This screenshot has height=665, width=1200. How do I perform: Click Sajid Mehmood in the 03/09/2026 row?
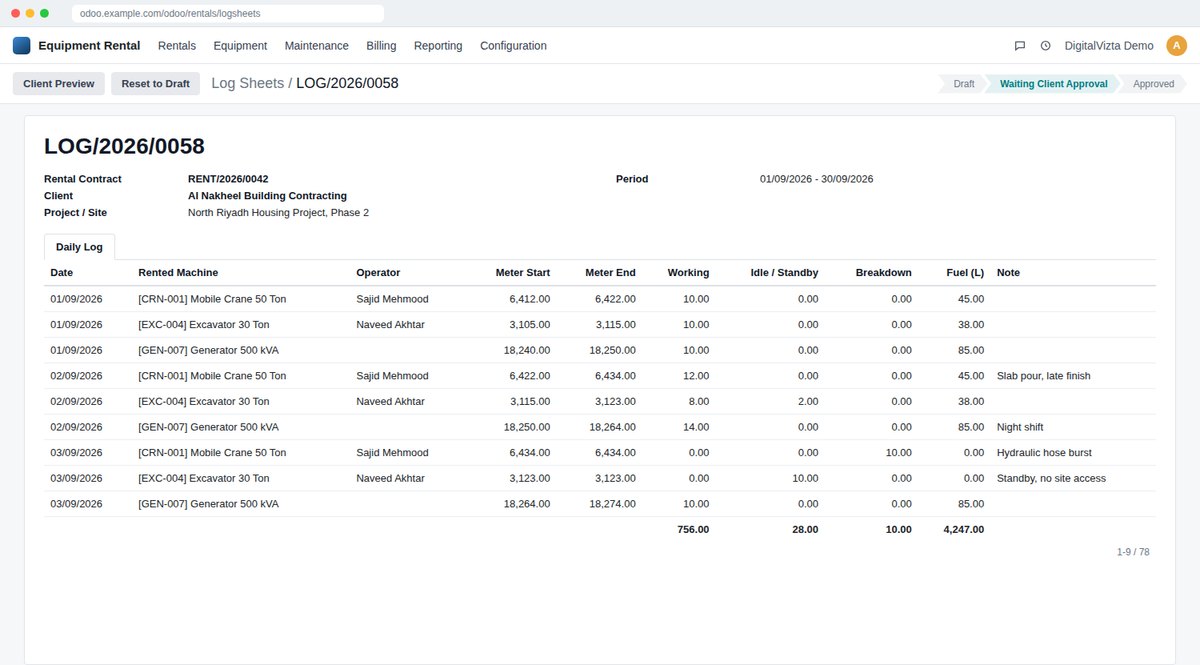[x=392, y=453]
